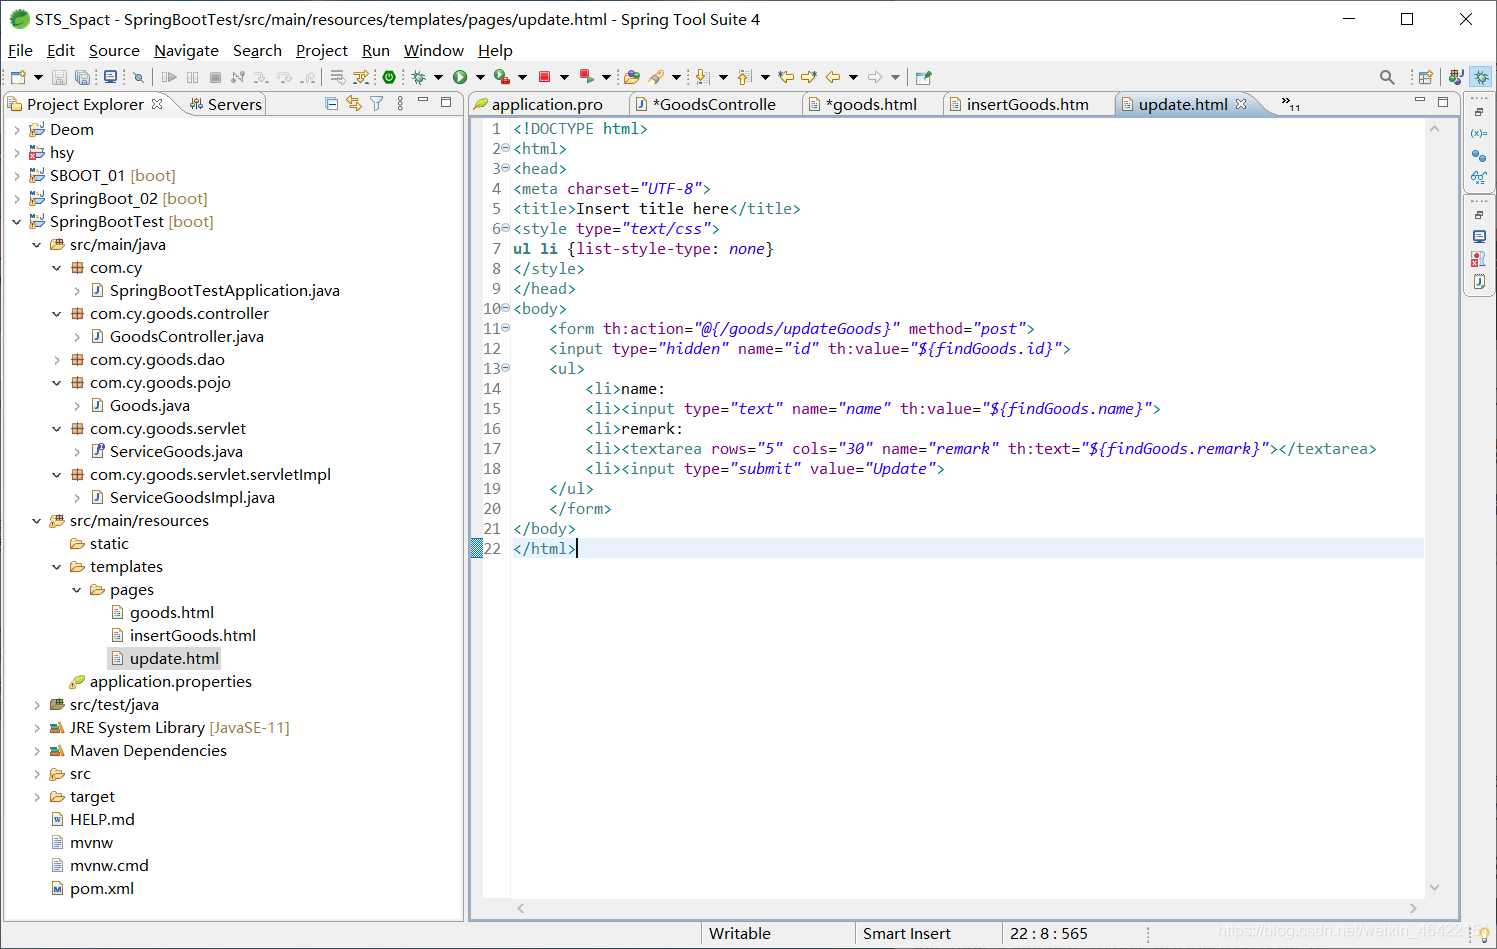Switch to the Java perspective button
This screenshot has width=1497, height=949.
pos(1456,77)
